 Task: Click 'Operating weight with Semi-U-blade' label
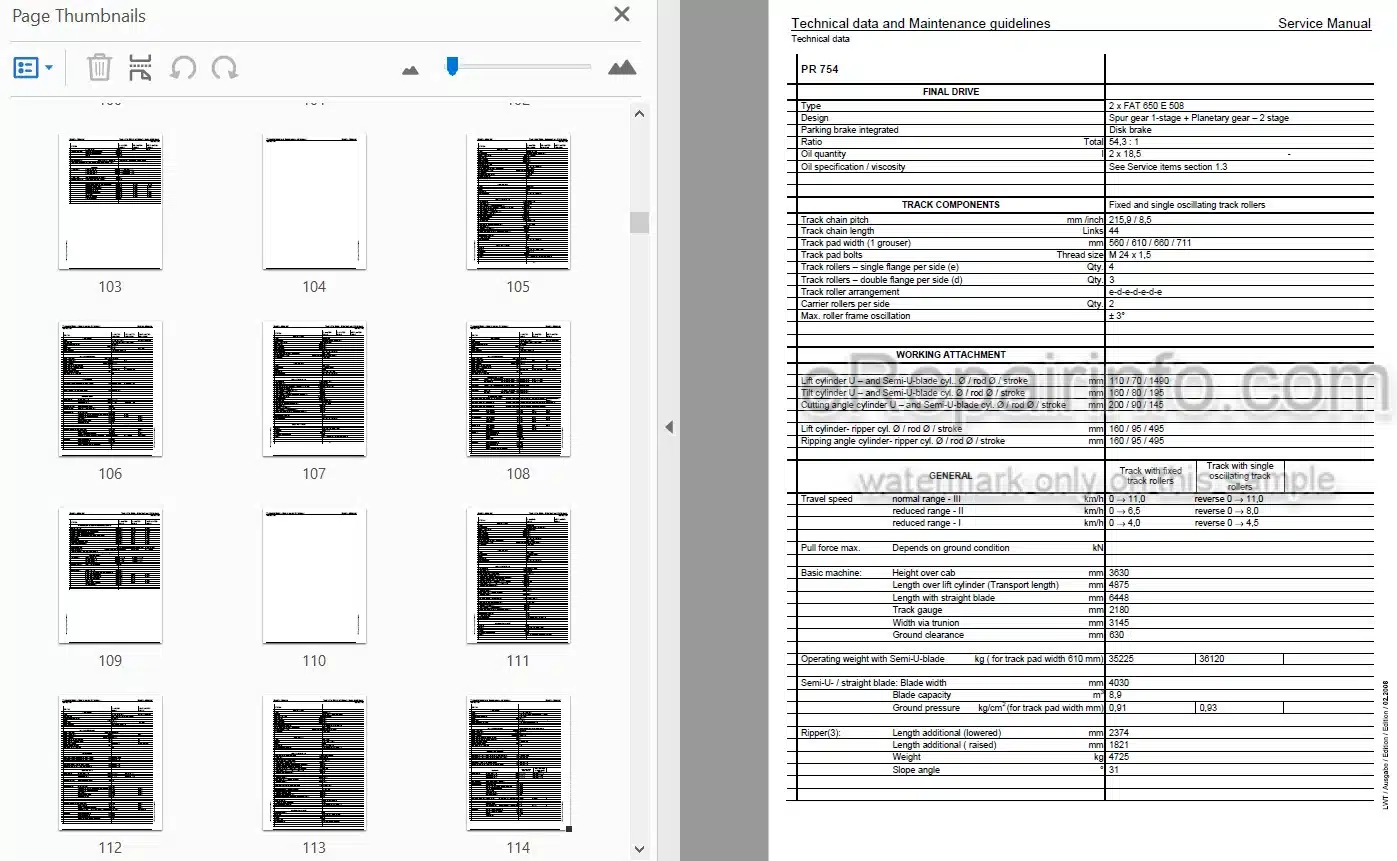pyautogui.click(x=873, y=659)
